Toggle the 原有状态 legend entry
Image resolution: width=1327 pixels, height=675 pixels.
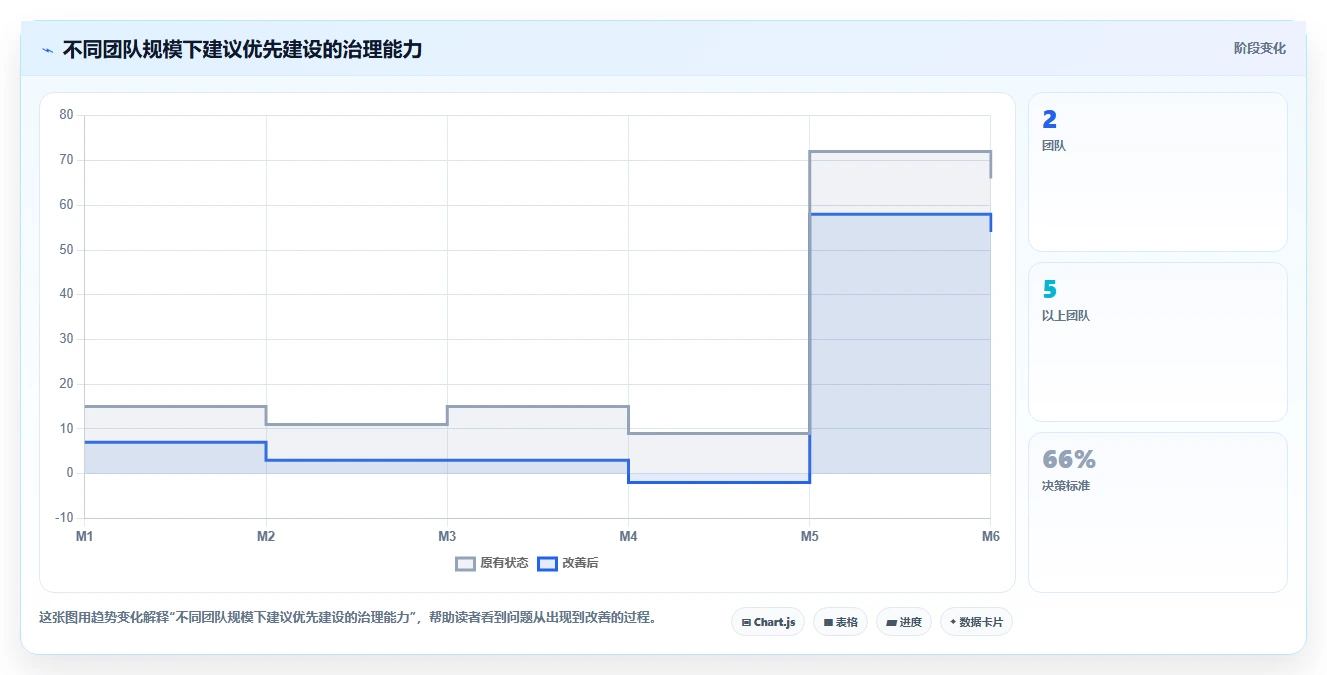[492, 563]
